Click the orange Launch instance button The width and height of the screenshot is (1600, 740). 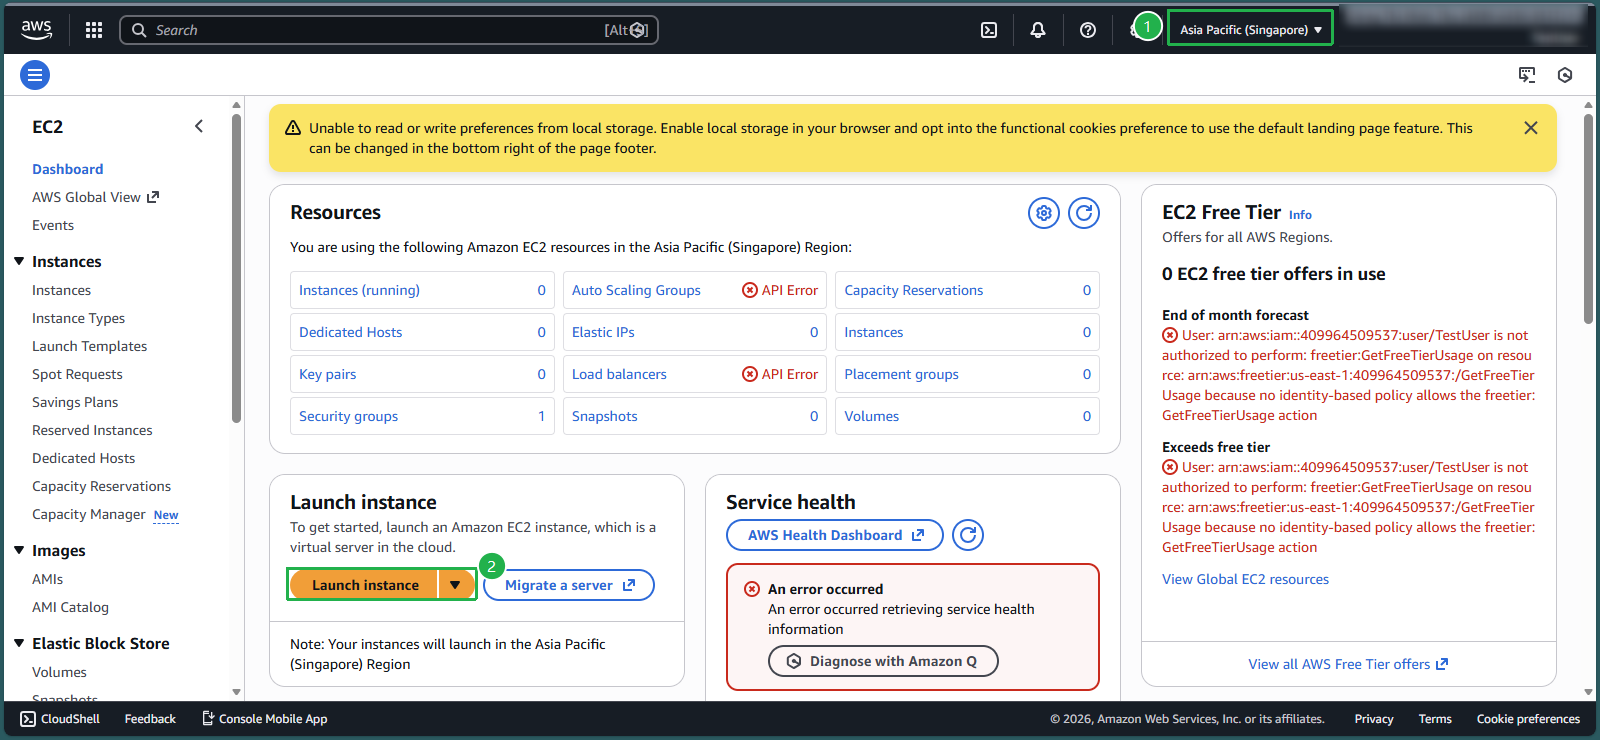coord(364,585)
